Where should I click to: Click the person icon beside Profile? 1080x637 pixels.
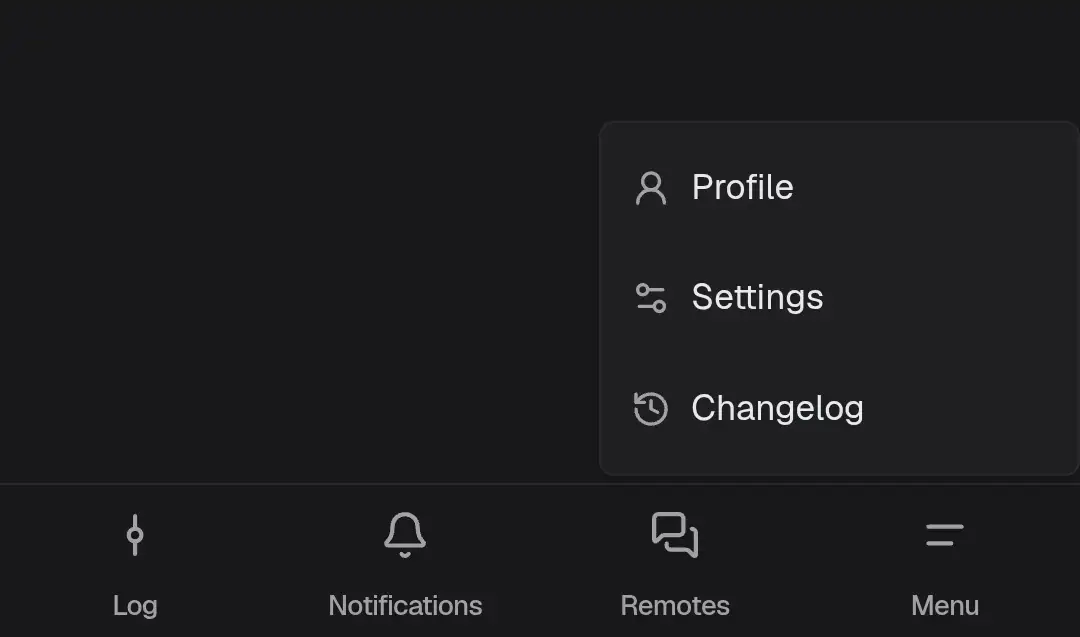pyautogui.click(x=651, y=188)
